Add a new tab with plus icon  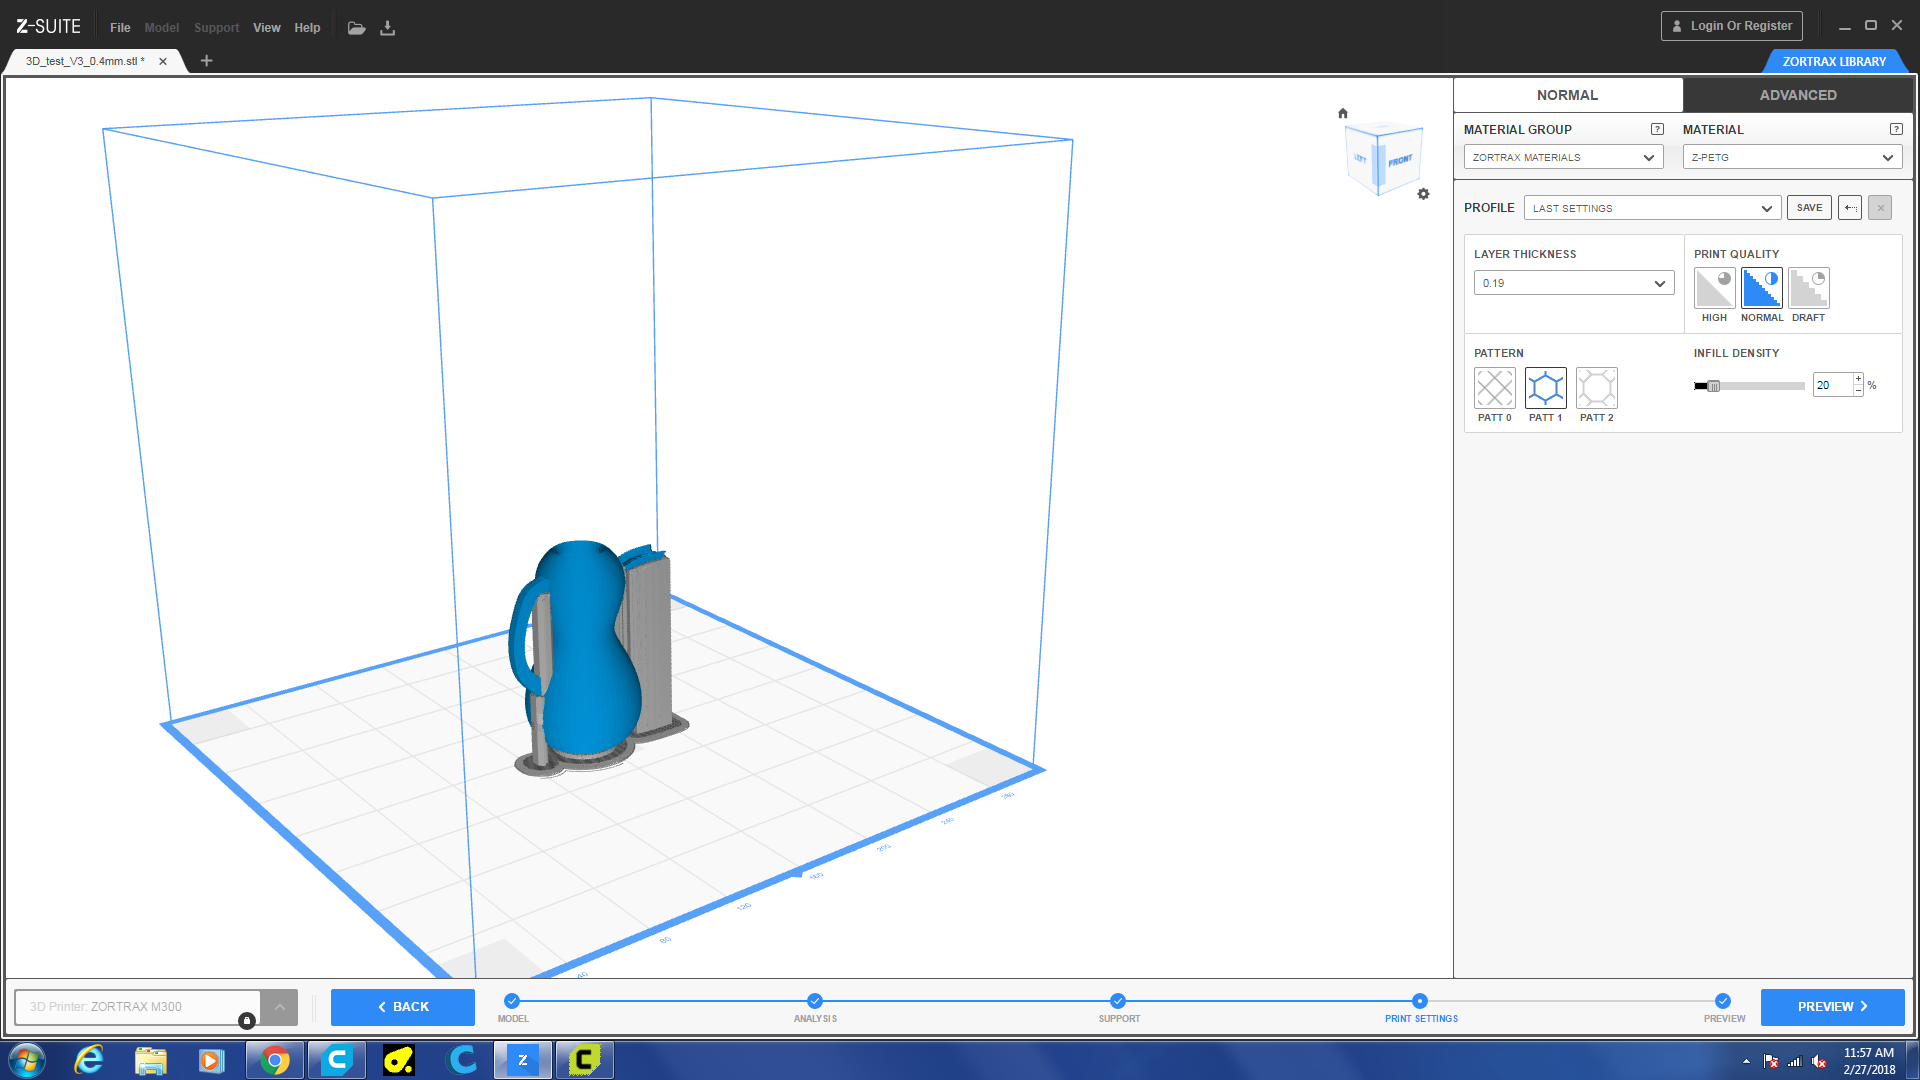click(x=207, y=61)
